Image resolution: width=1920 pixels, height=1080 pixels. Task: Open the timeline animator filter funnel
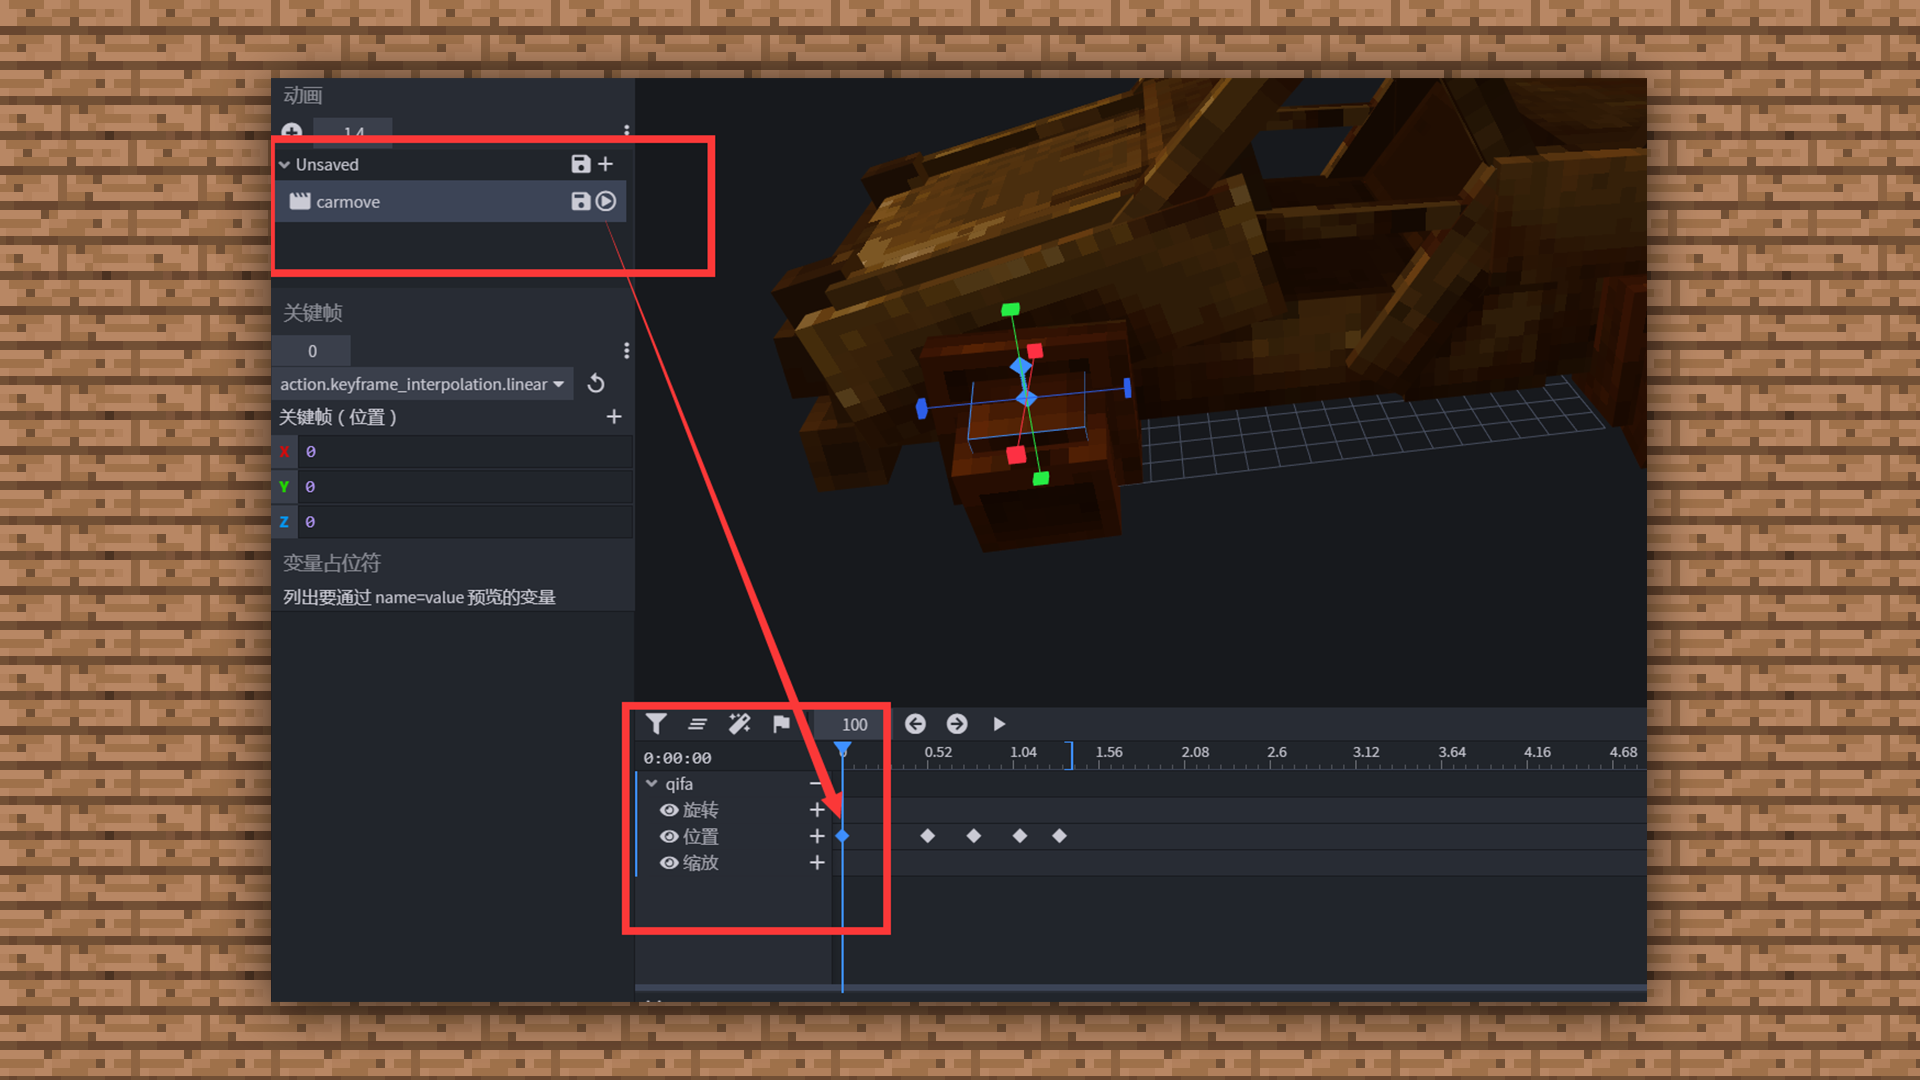click(656, 724)
